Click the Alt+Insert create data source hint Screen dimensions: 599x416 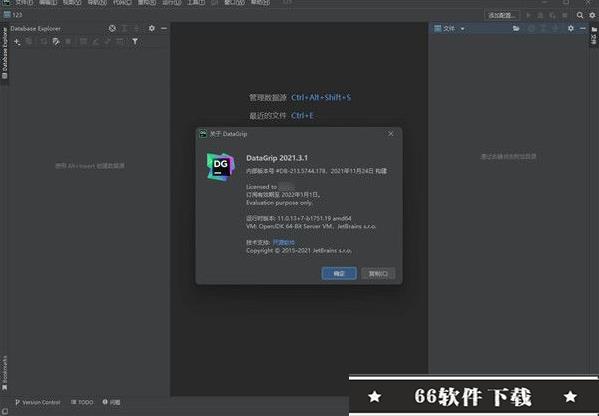[x=90, y=166]
